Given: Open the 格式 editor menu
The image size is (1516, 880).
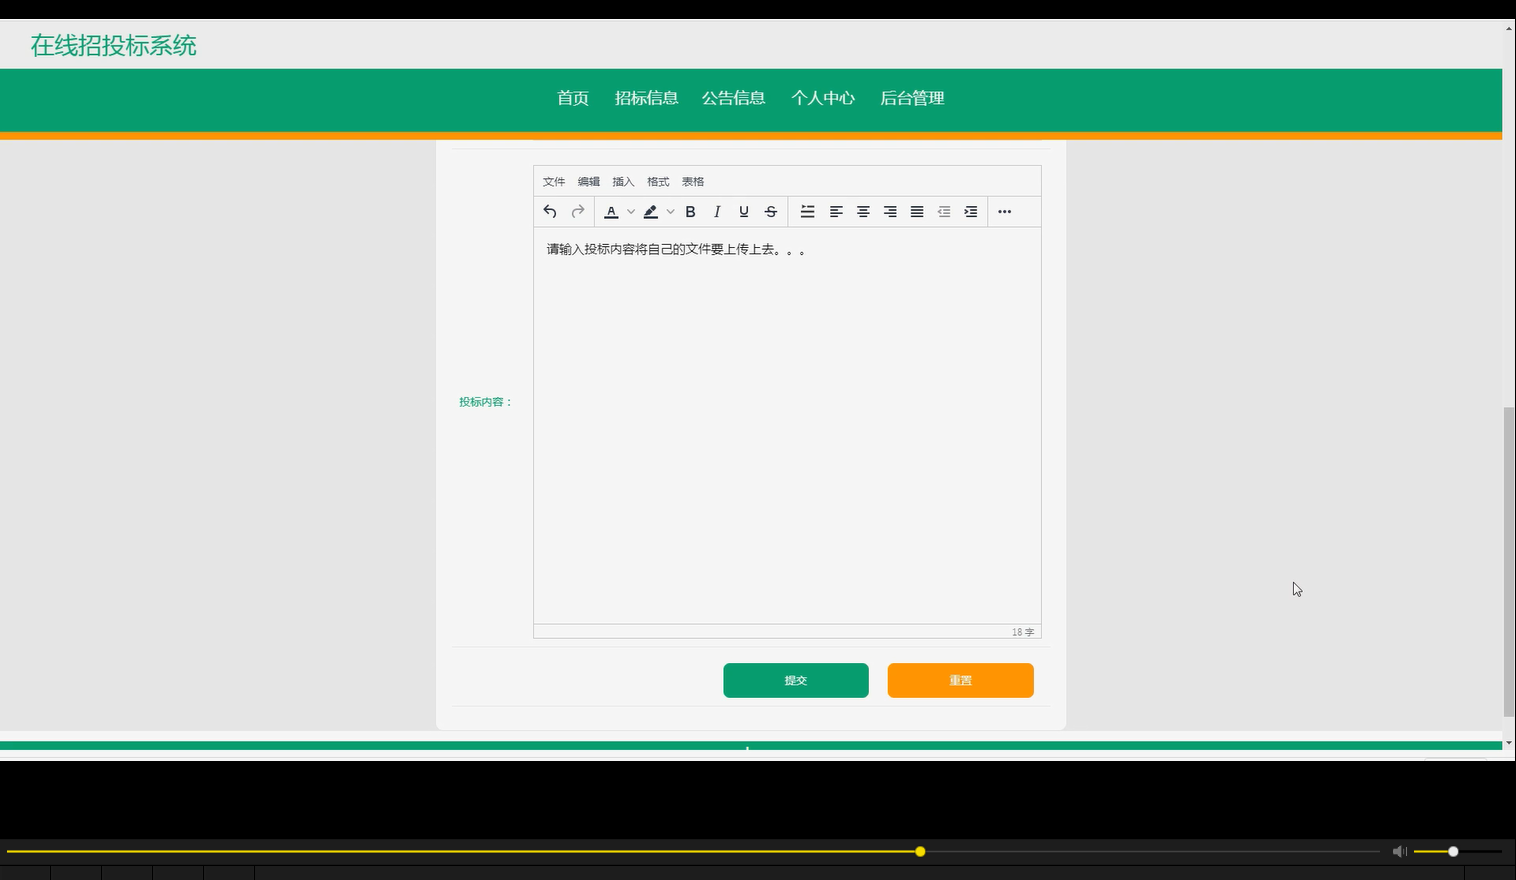Looking at the screenshot, I should (658, 182).
